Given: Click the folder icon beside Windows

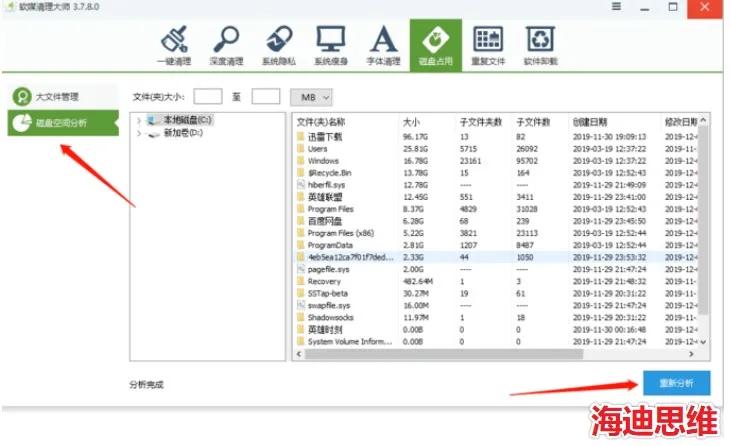Looking at the screenshot, I should (x=301, y=161).
